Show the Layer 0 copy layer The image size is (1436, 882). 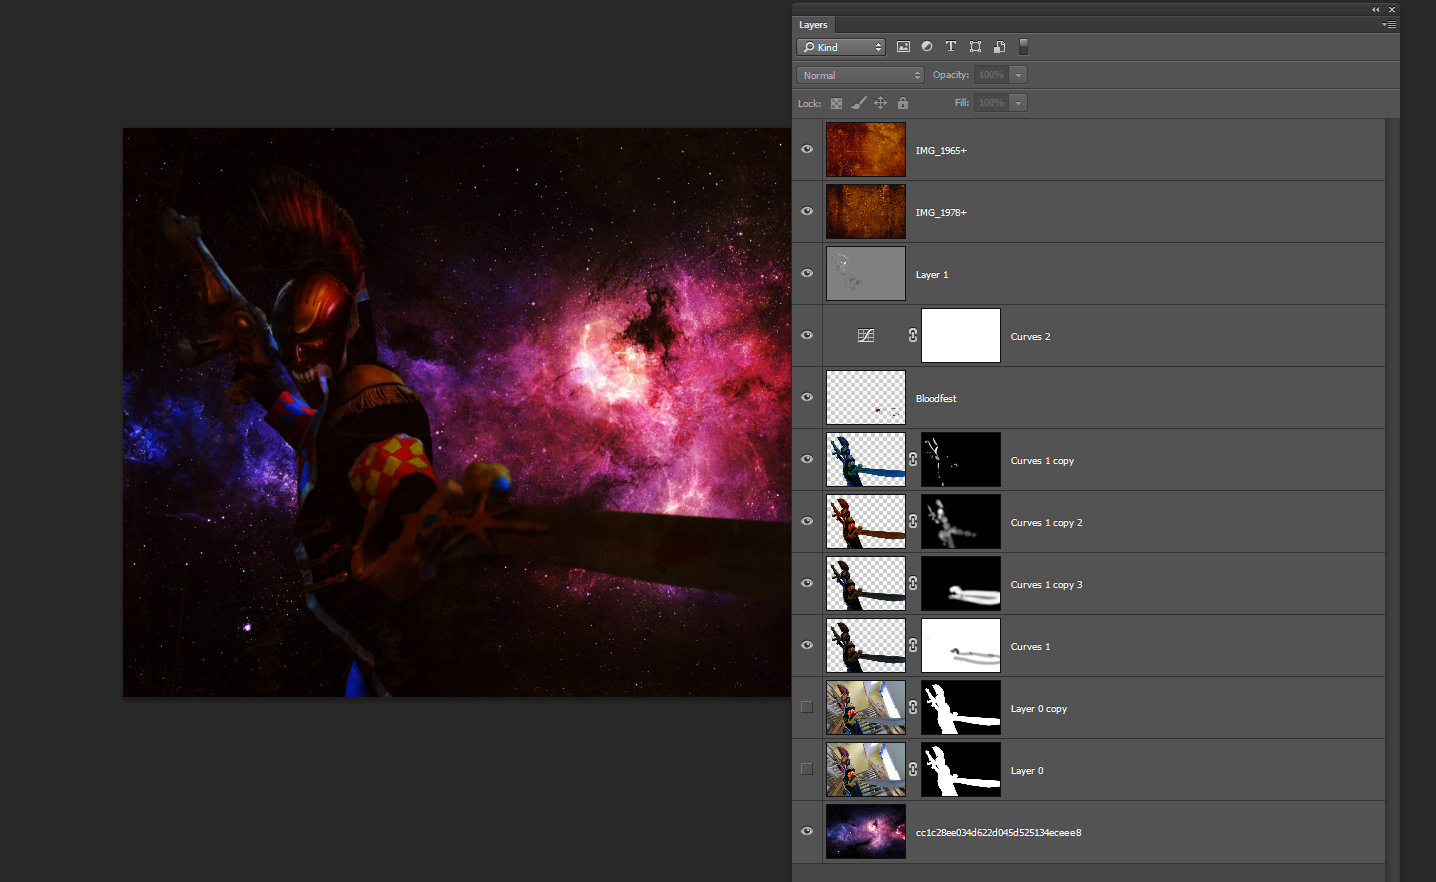coord(807,707)
